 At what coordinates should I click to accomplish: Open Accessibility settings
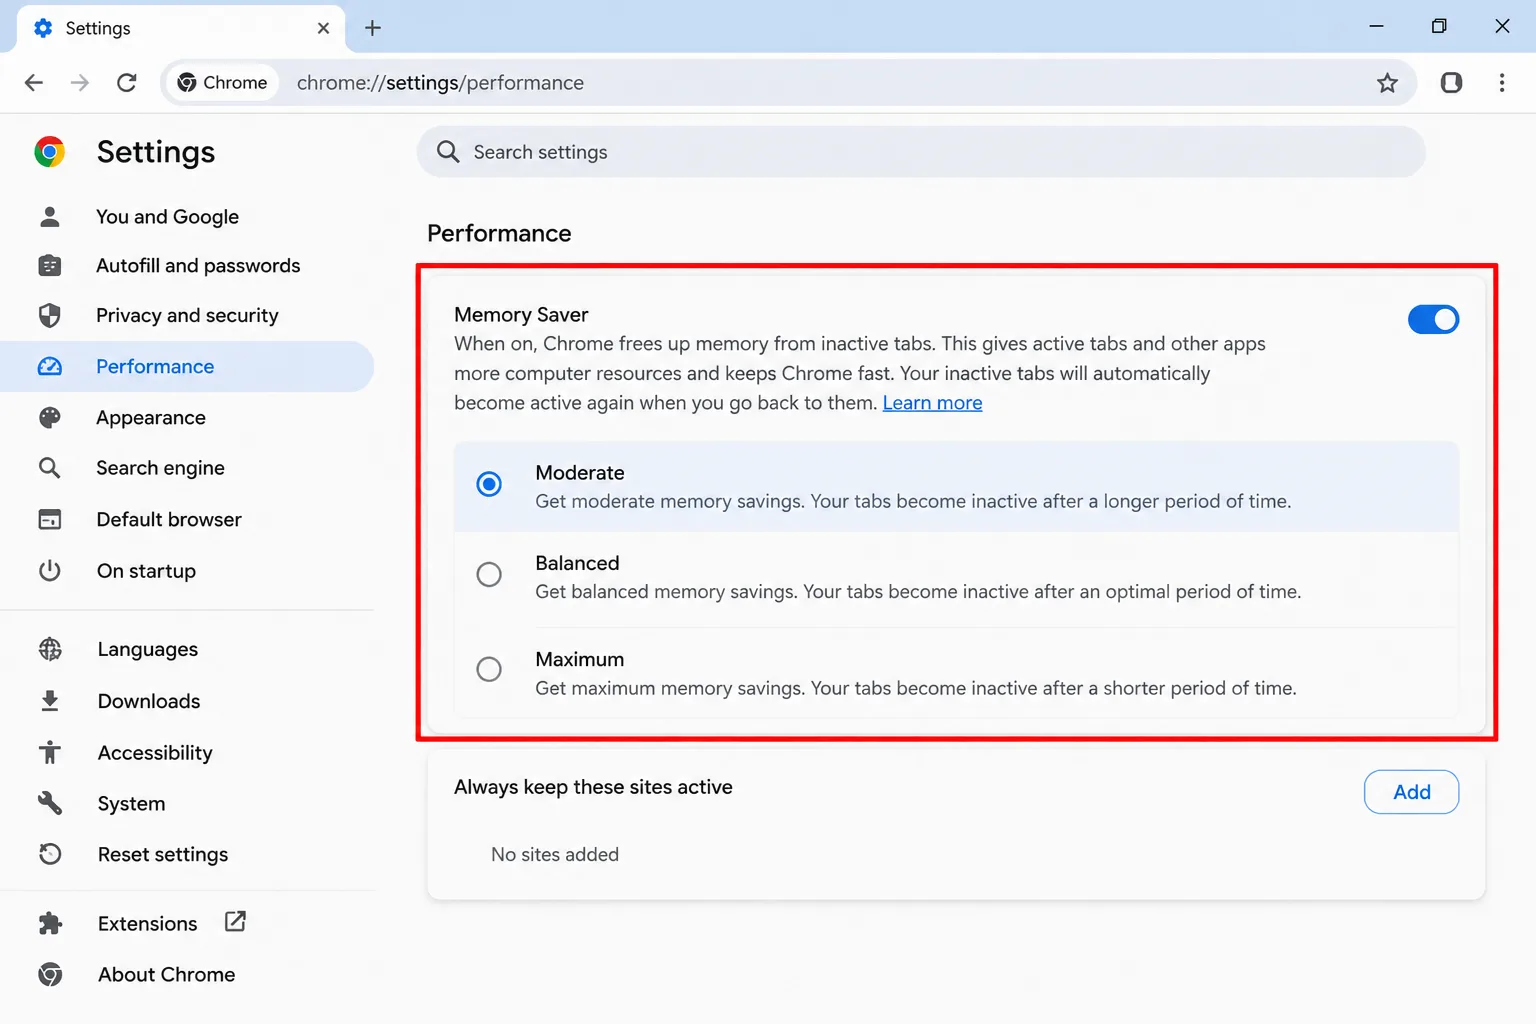(187, 752)
